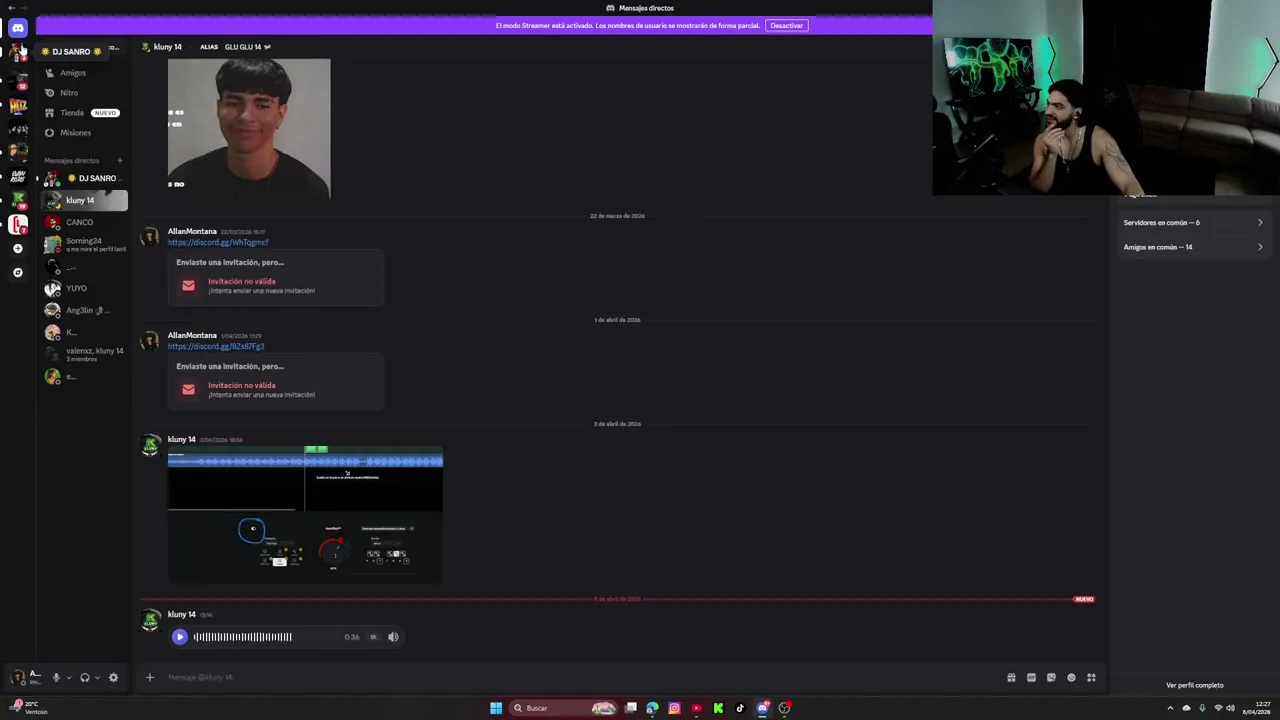Click the NUEVO unread messages marker
The height and width of the screenshot is (720, 1280).
(x=1084, y=599)
